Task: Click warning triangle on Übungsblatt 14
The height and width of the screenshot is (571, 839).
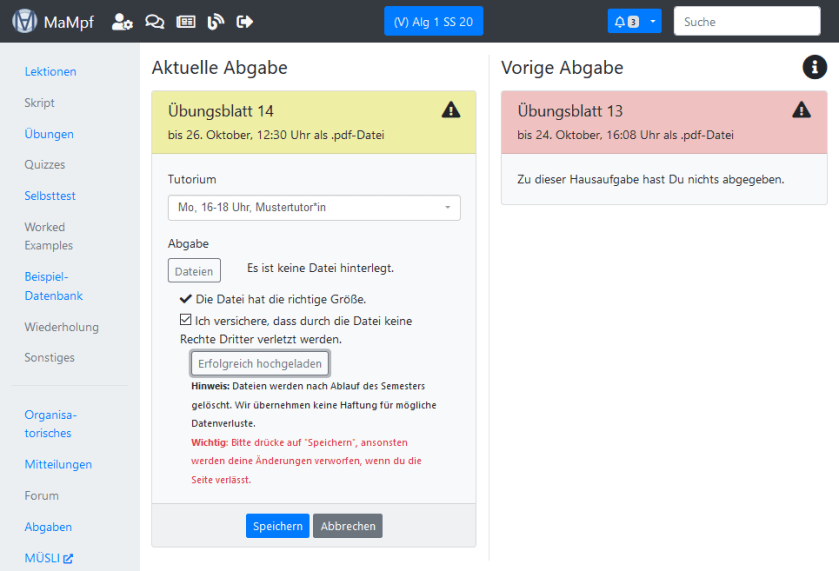Action: tap(451, 110)
